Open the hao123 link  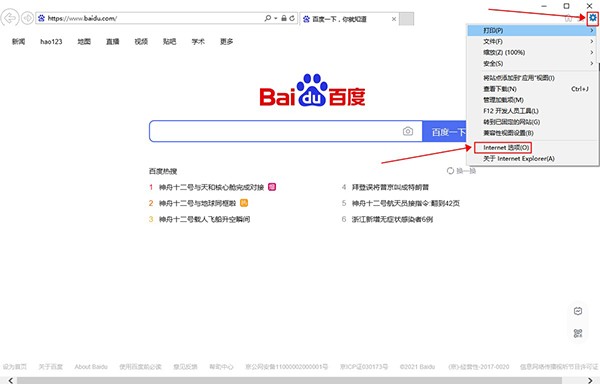point(51,41)
